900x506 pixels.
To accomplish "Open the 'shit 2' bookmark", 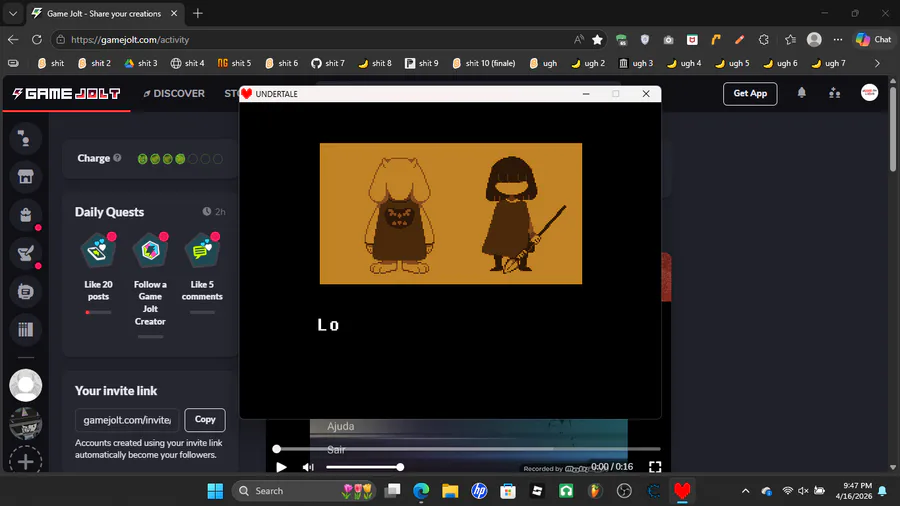I will (94, 63).
